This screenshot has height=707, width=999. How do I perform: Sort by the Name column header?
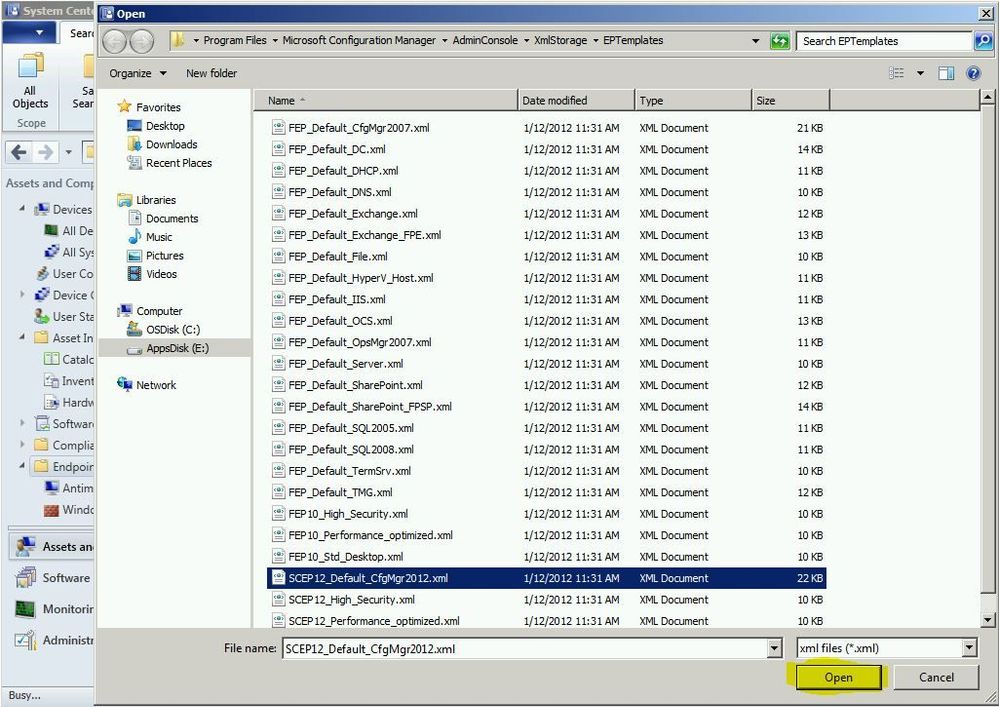pos(386,101)
